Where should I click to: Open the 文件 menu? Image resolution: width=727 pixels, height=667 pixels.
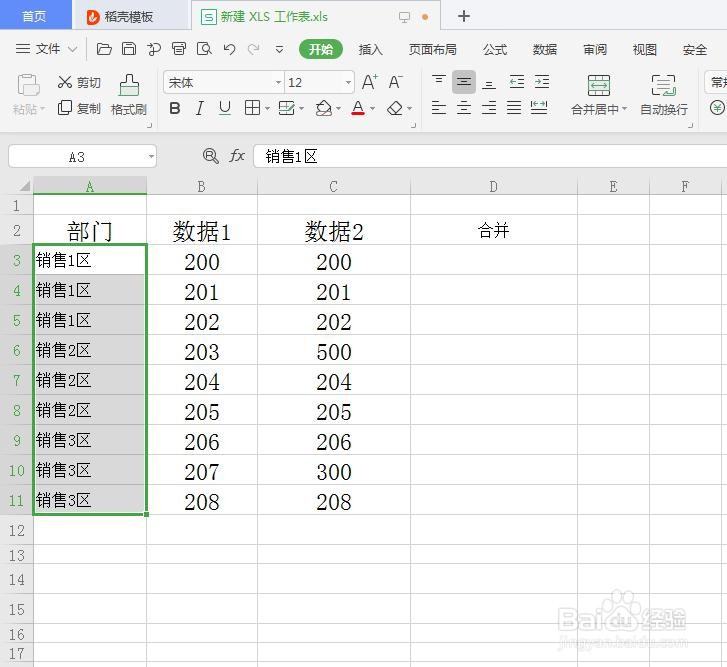click(x=46, y=49)
